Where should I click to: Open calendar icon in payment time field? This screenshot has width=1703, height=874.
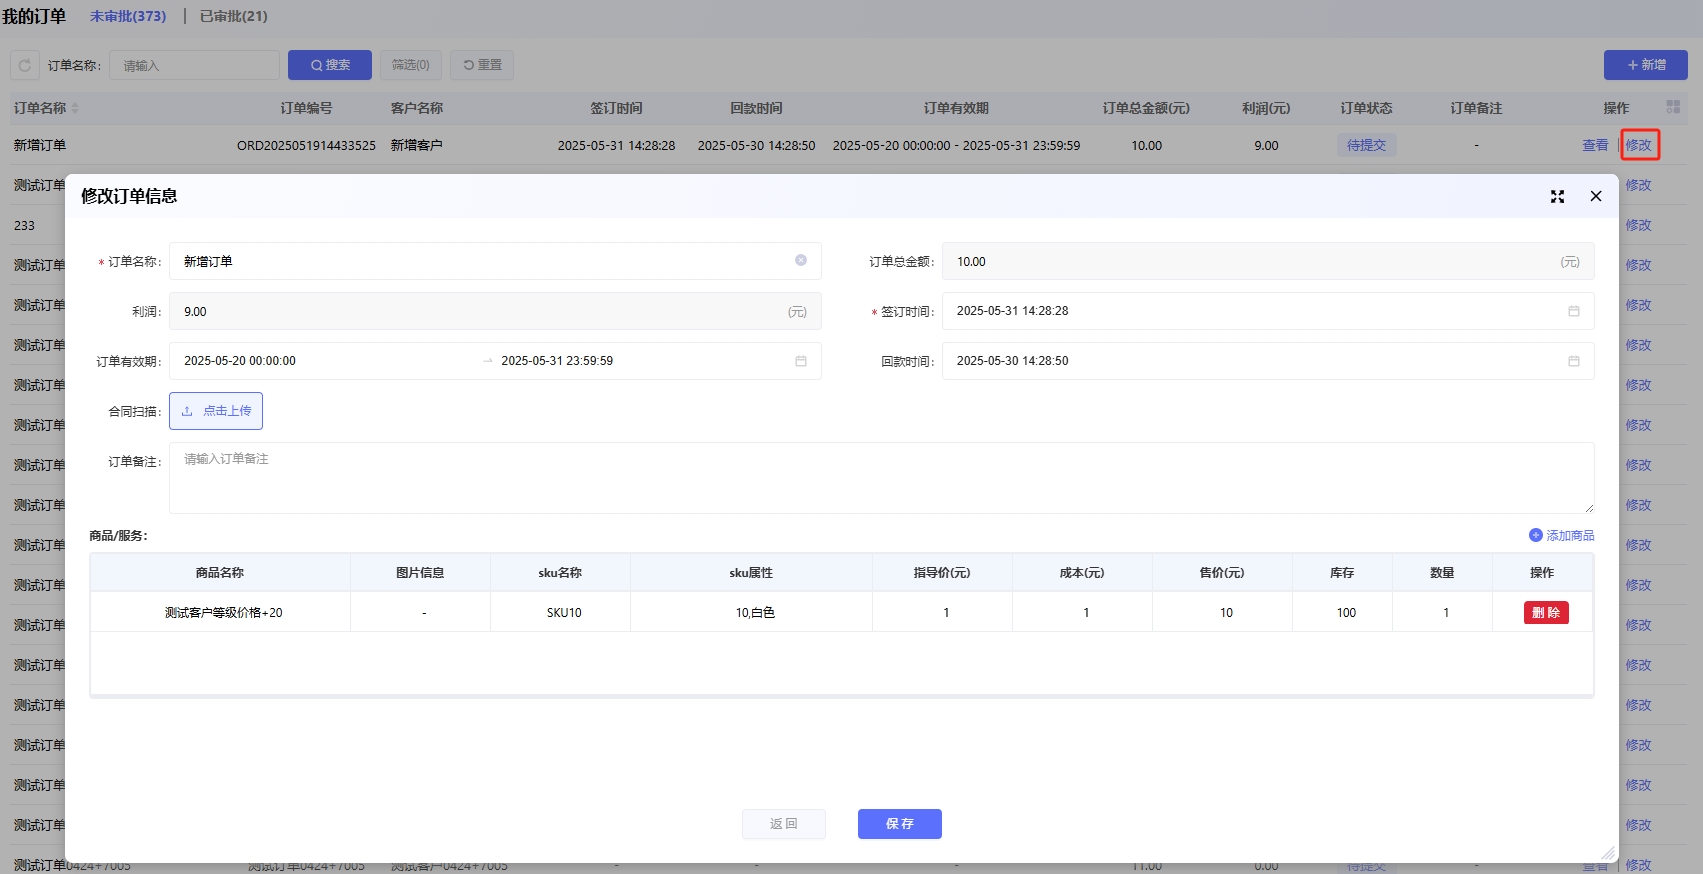tap(1574, 361)
